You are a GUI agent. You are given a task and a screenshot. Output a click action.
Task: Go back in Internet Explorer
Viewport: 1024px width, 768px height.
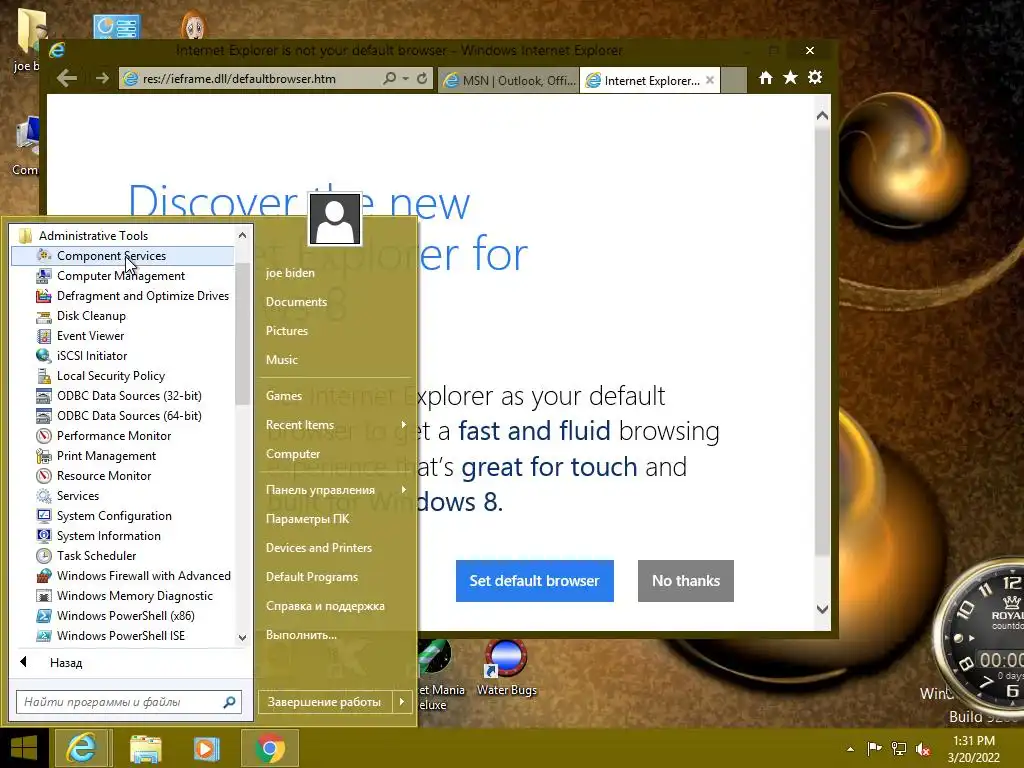[x=67, y=79]
